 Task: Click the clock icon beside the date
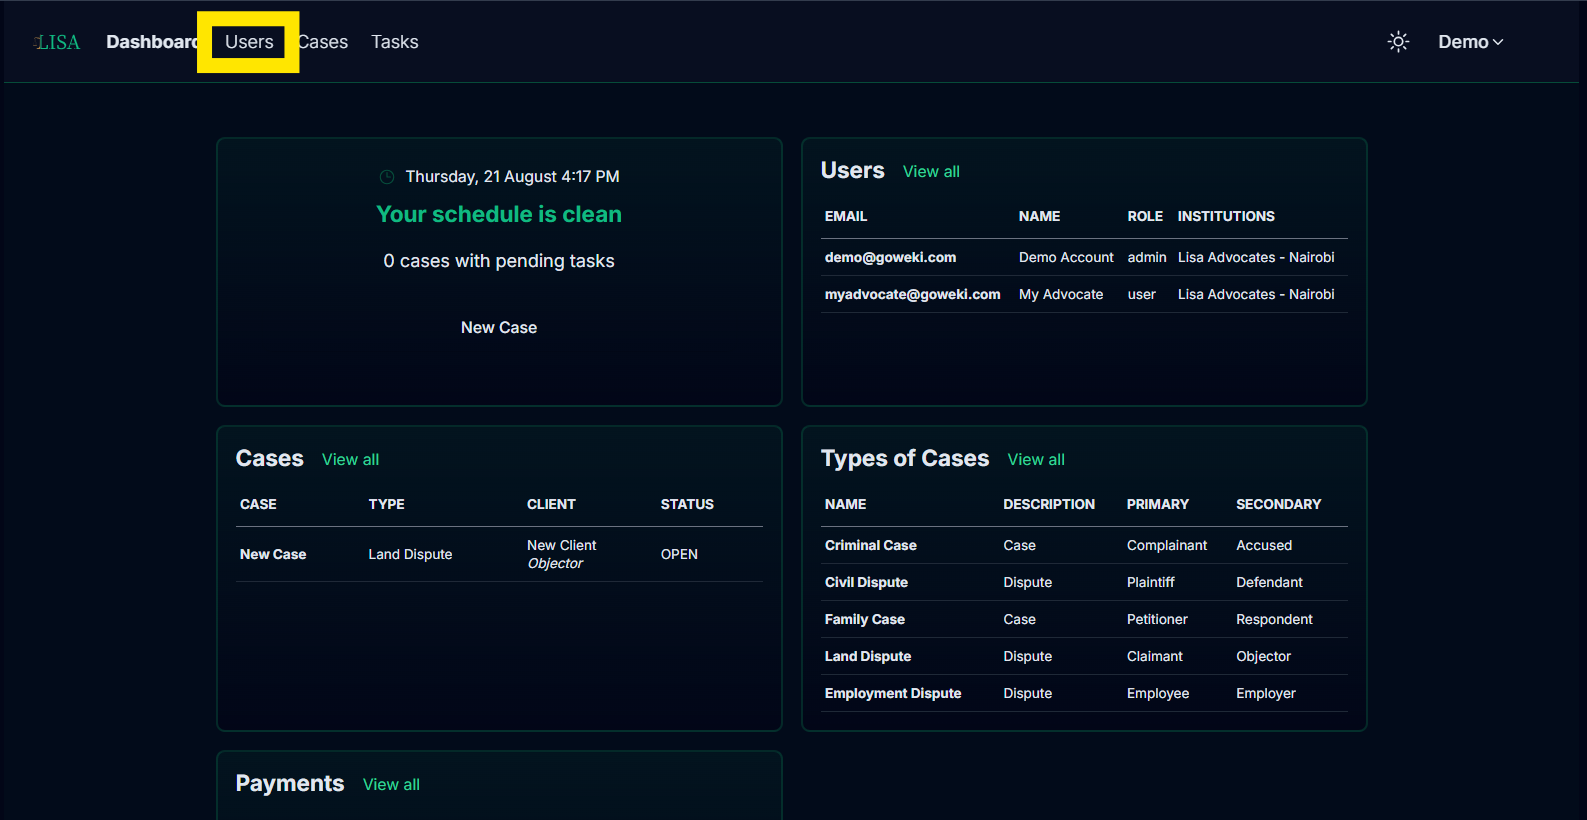click(387, 177)
